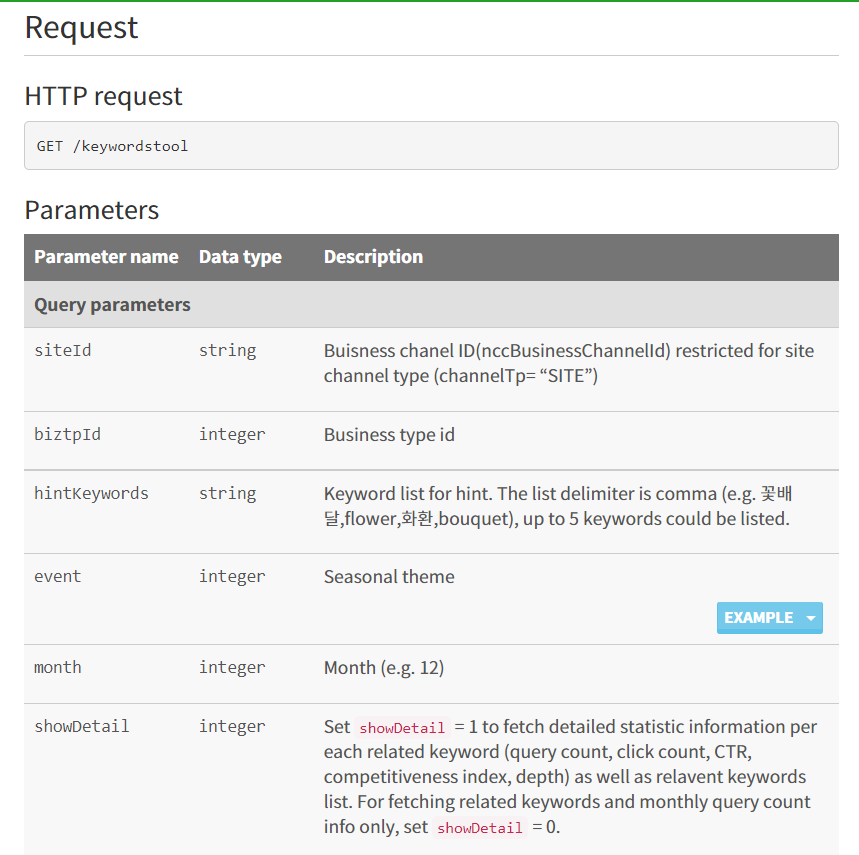859x855 pixels.
Task: Click integer data type in event row
Action: (x=232, y=577)
